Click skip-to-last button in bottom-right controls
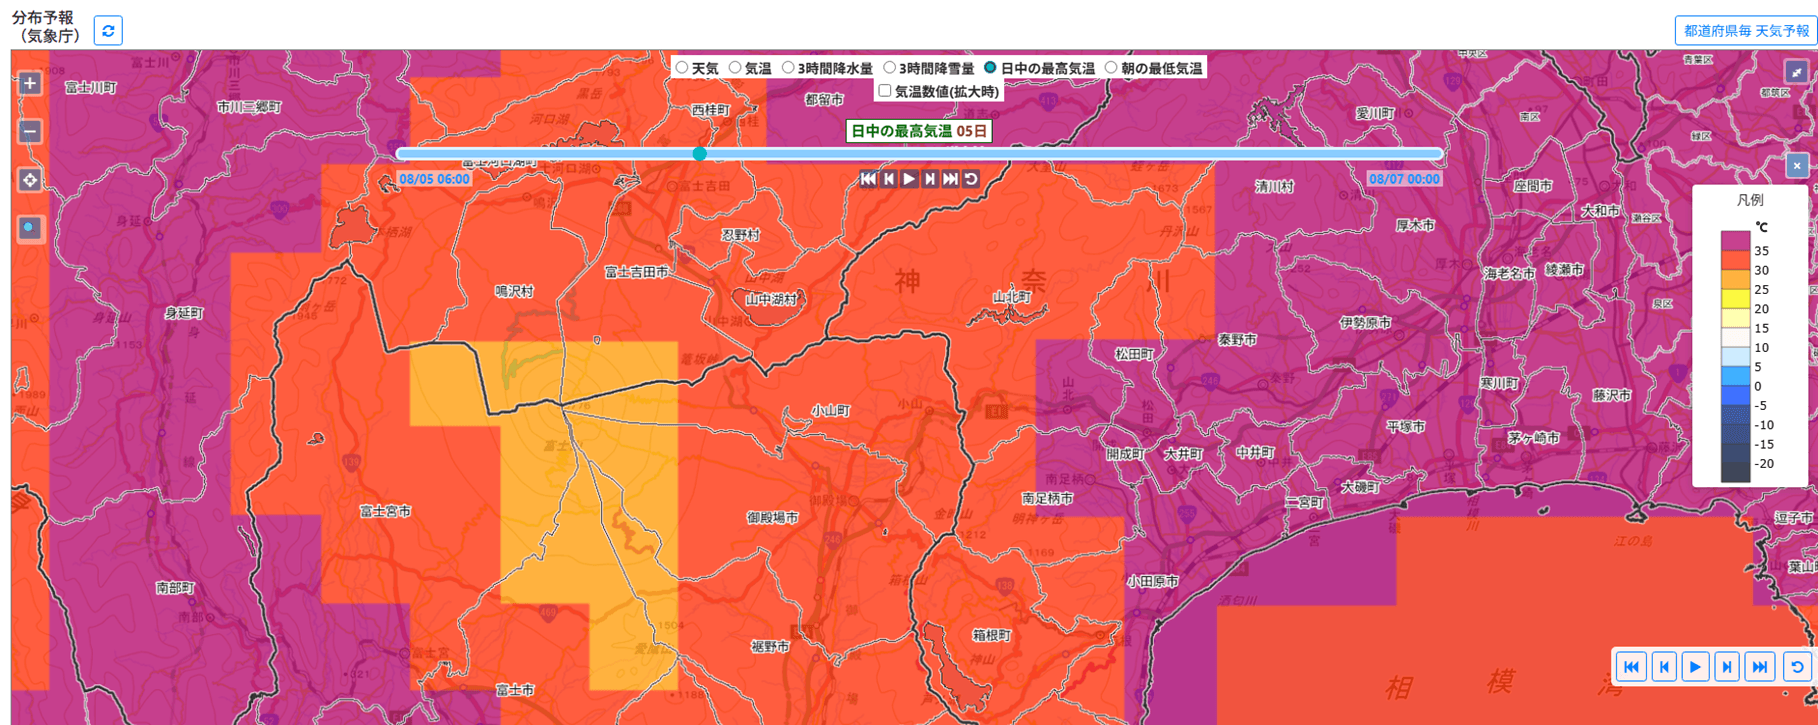Screen dimensions: 1818x725 pyautogui.click(x=1760, y=667)
